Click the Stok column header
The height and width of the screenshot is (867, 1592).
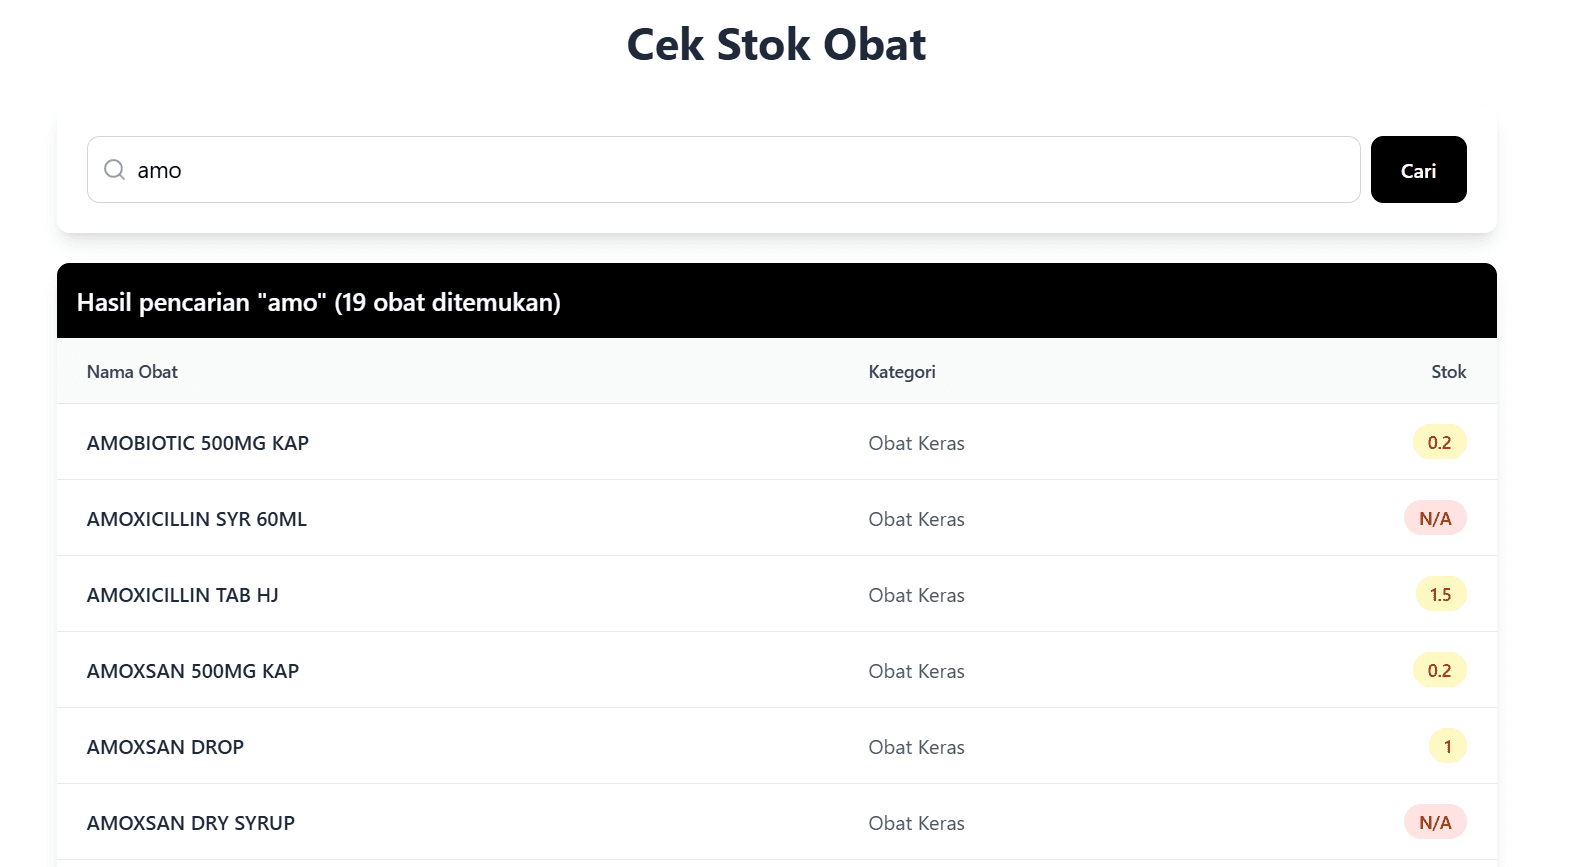click(1448, 371)
